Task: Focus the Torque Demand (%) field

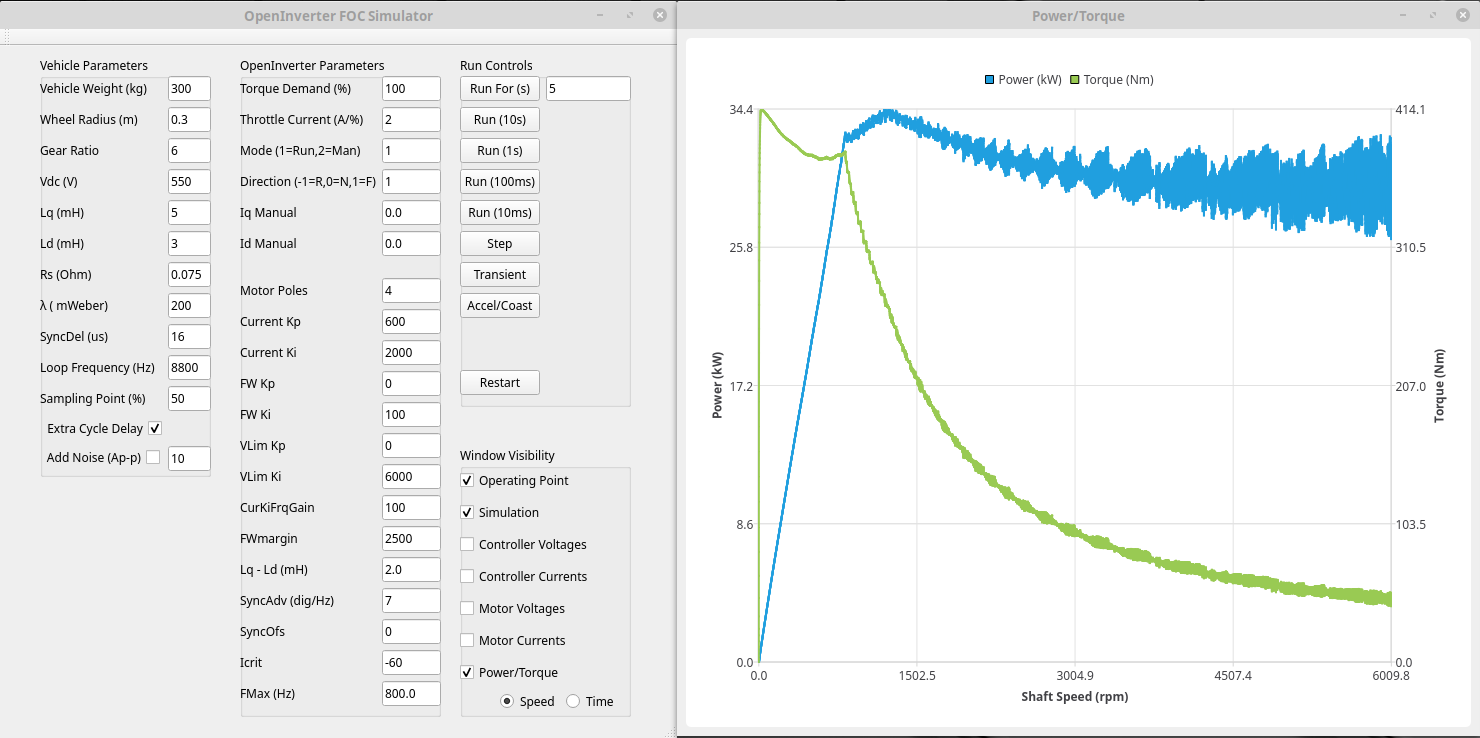Action: click(410, 88)
